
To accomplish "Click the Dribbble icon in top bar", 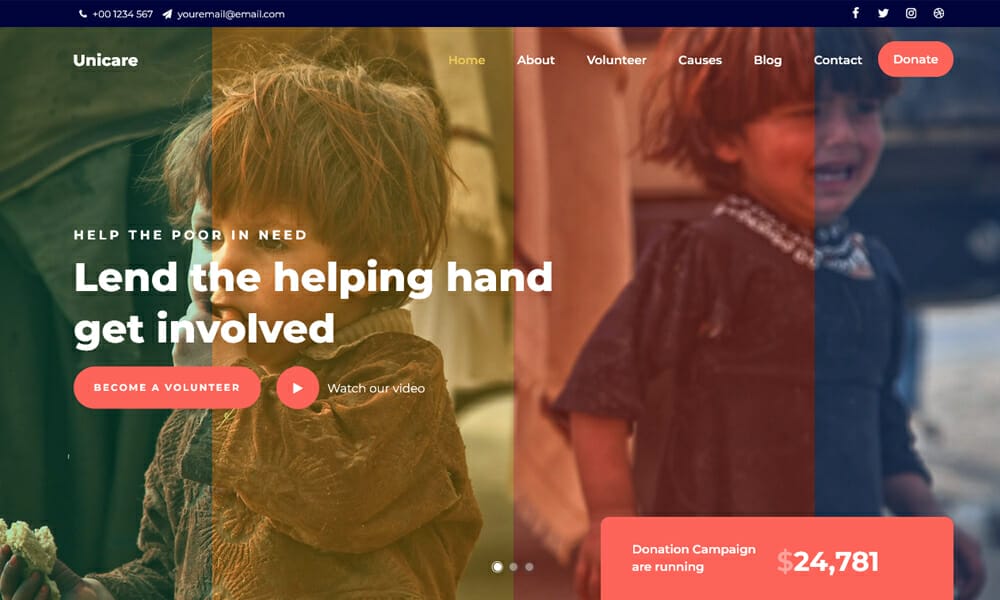I will (x=939, y=13).
